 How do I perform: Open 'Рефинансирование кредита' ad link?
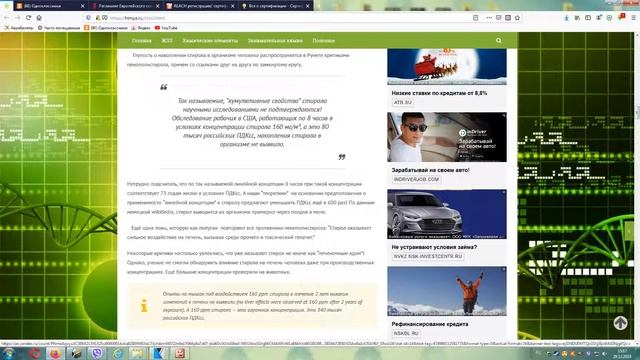coord(430,324)
